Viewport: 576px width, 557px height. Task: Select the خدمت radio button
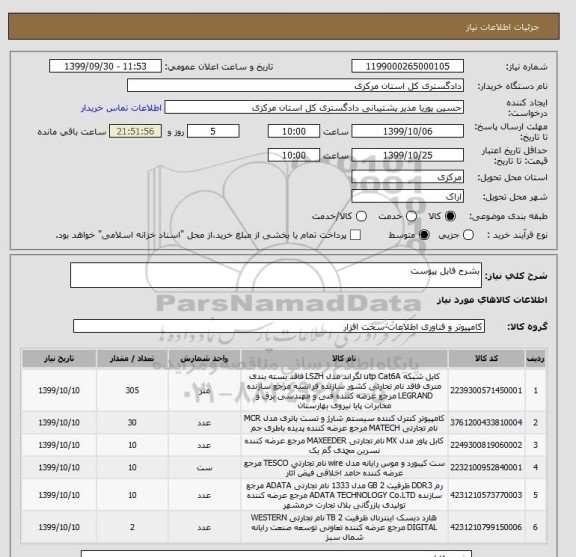point(411,216)
